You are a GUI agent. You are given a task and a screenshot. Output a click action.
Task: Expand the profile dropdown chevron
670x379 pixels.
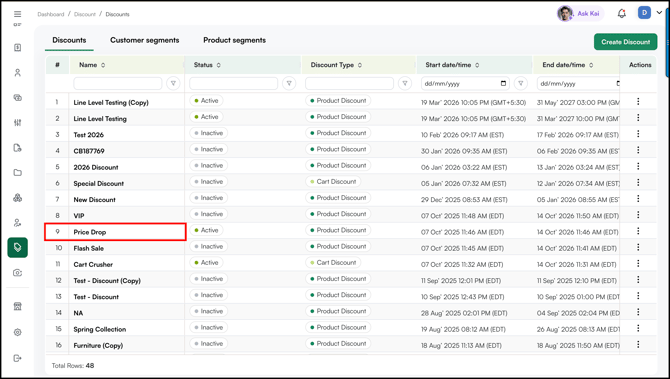[x=659, y=13]
